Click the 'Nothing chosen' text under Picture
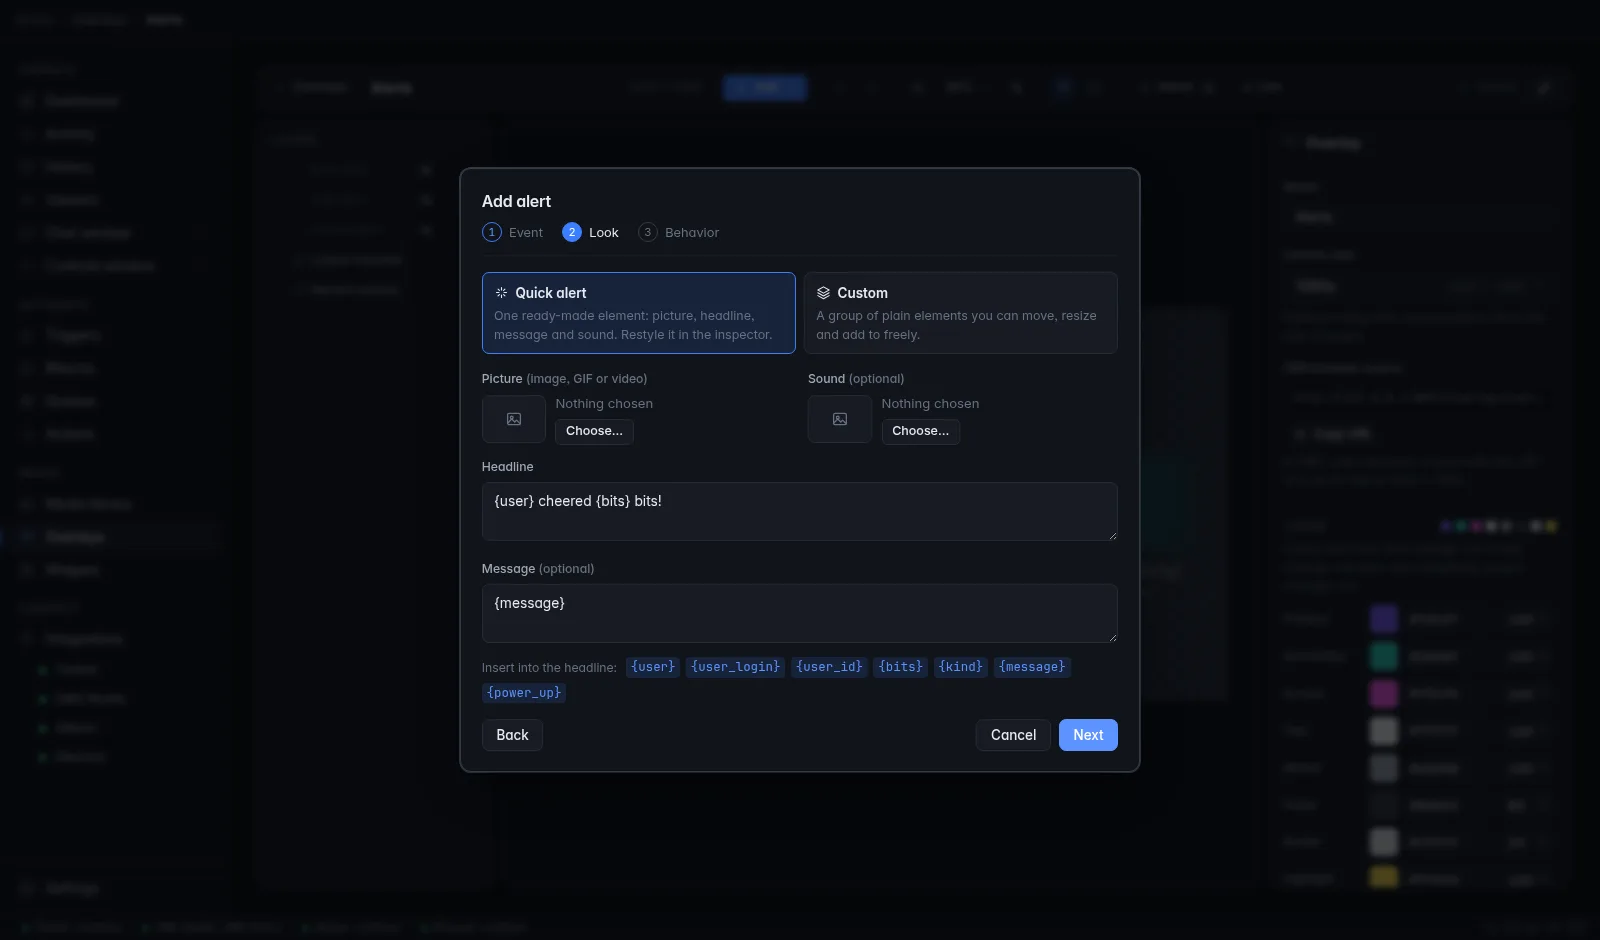The height and width of the screenshot is (940, 1600). click(604, 404)
